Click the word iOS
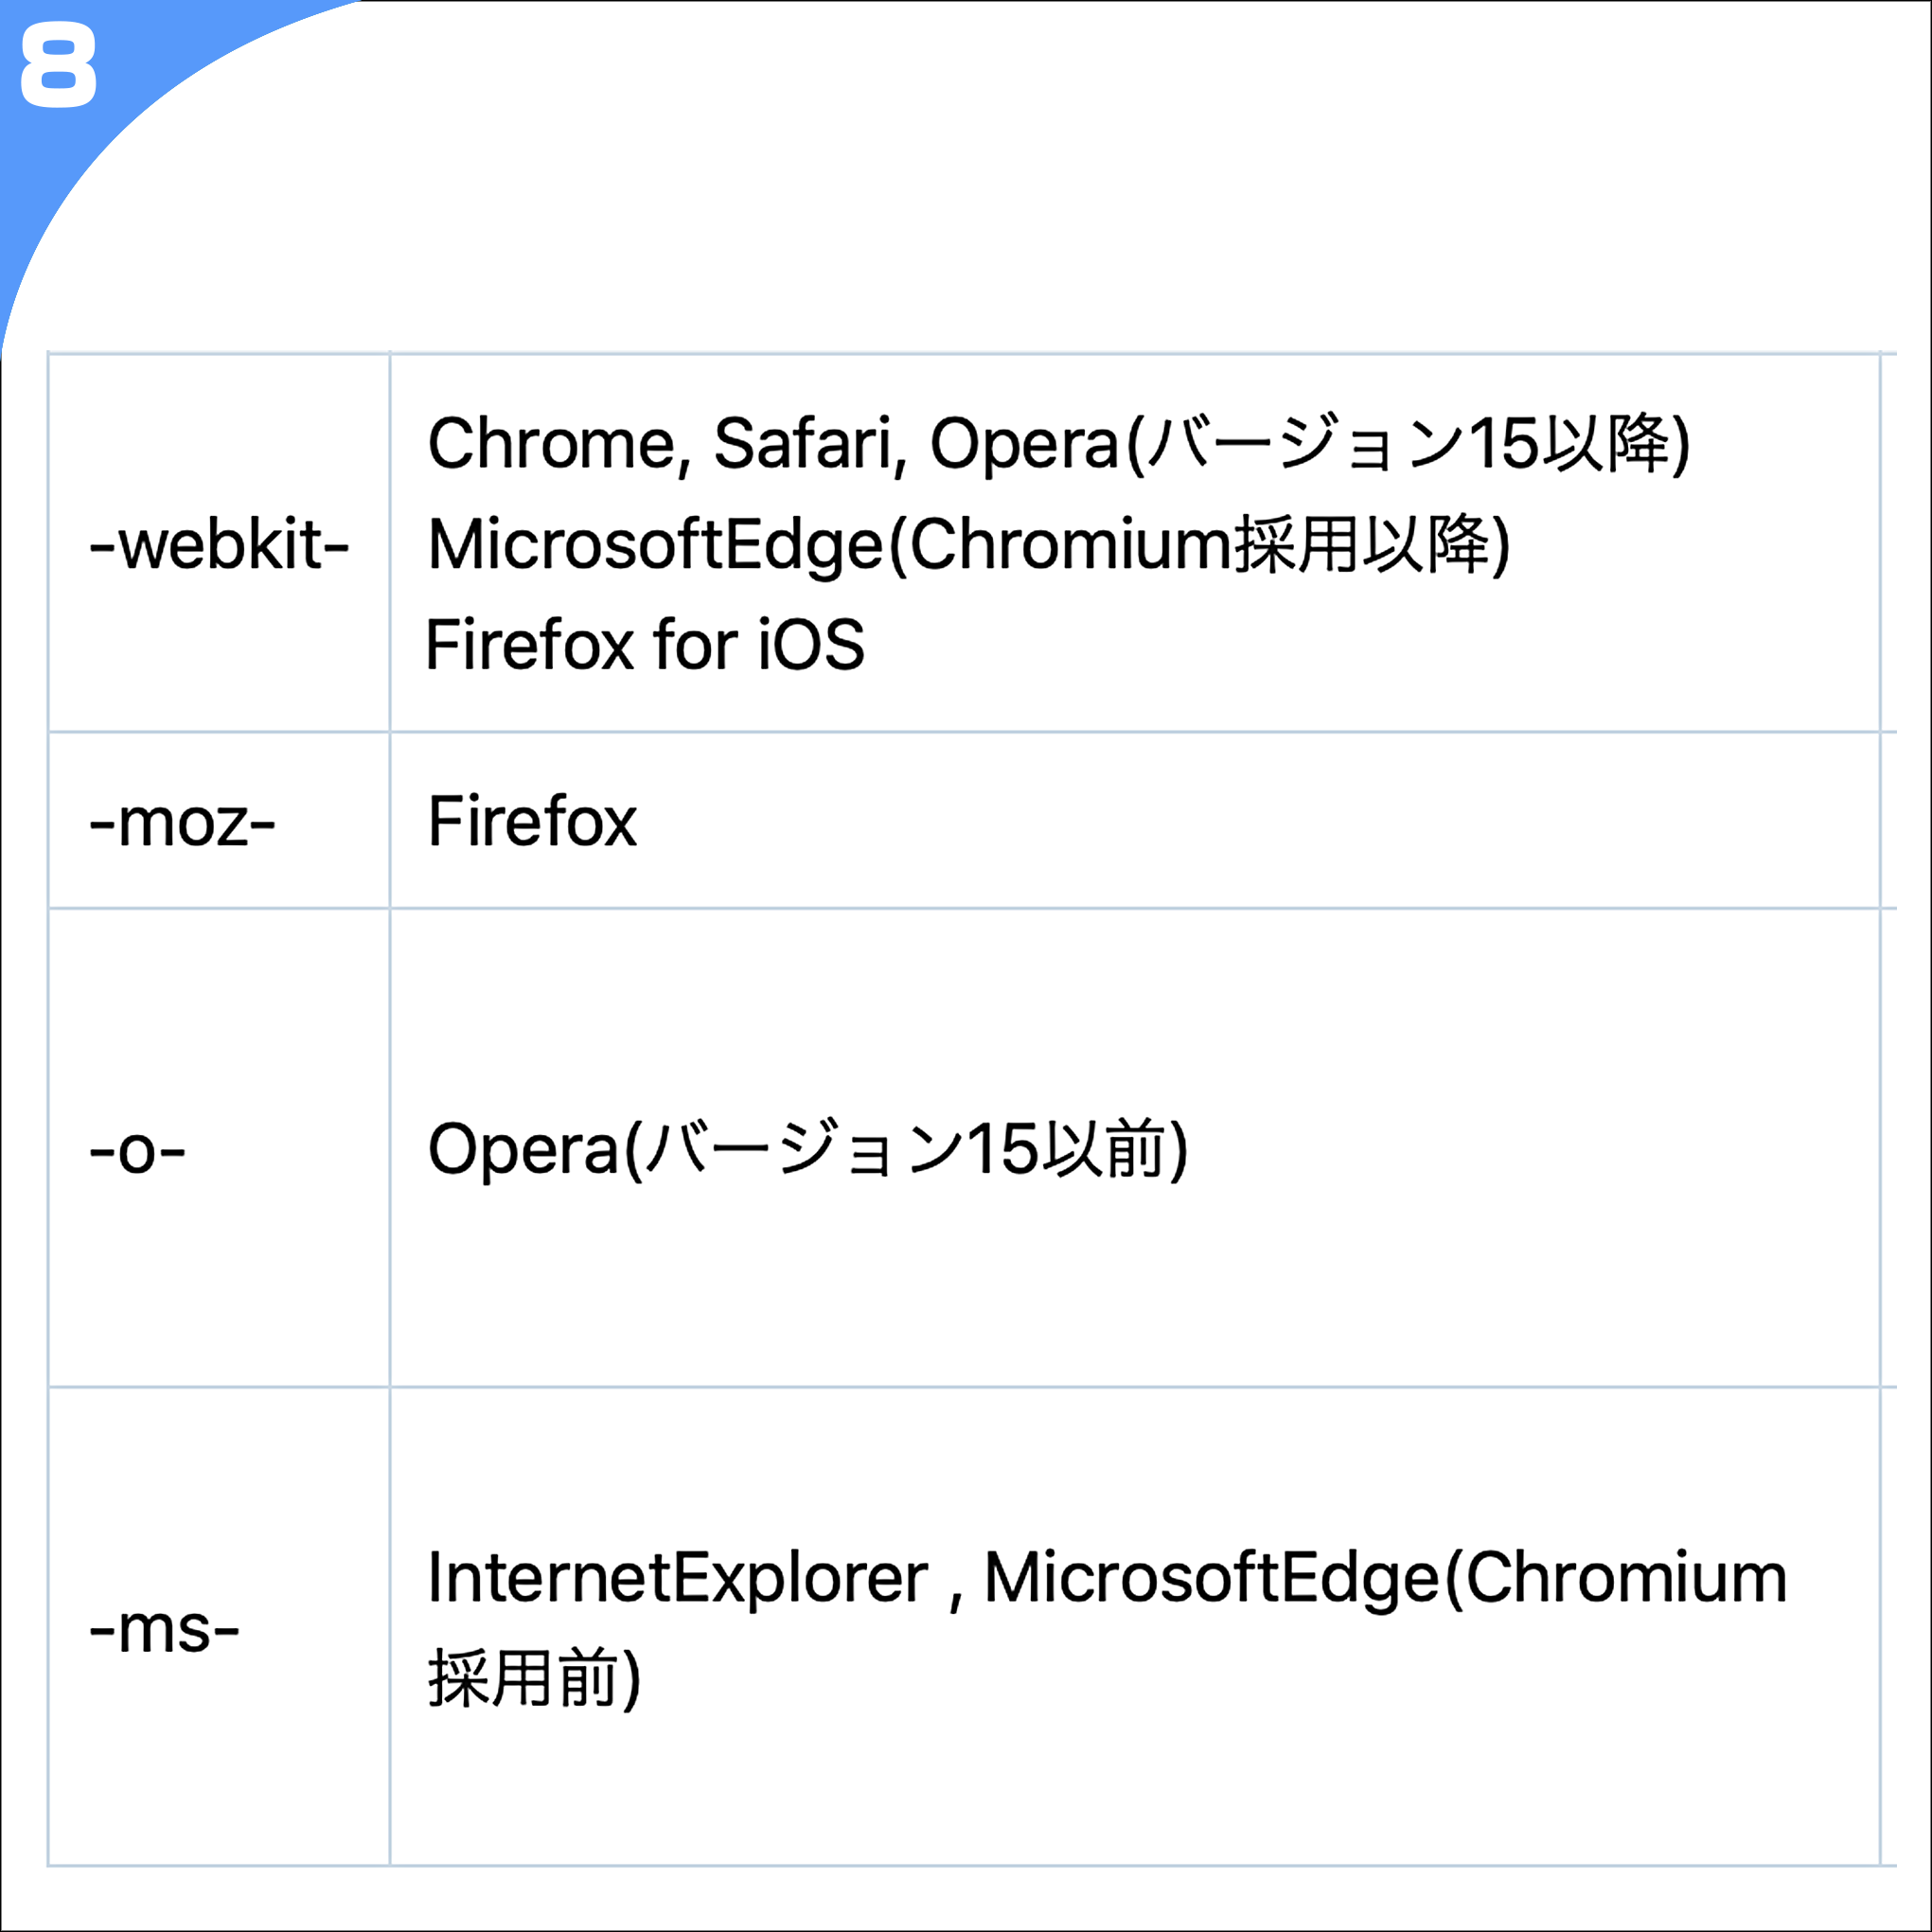 pyautogui.click(x=811, y=645)
